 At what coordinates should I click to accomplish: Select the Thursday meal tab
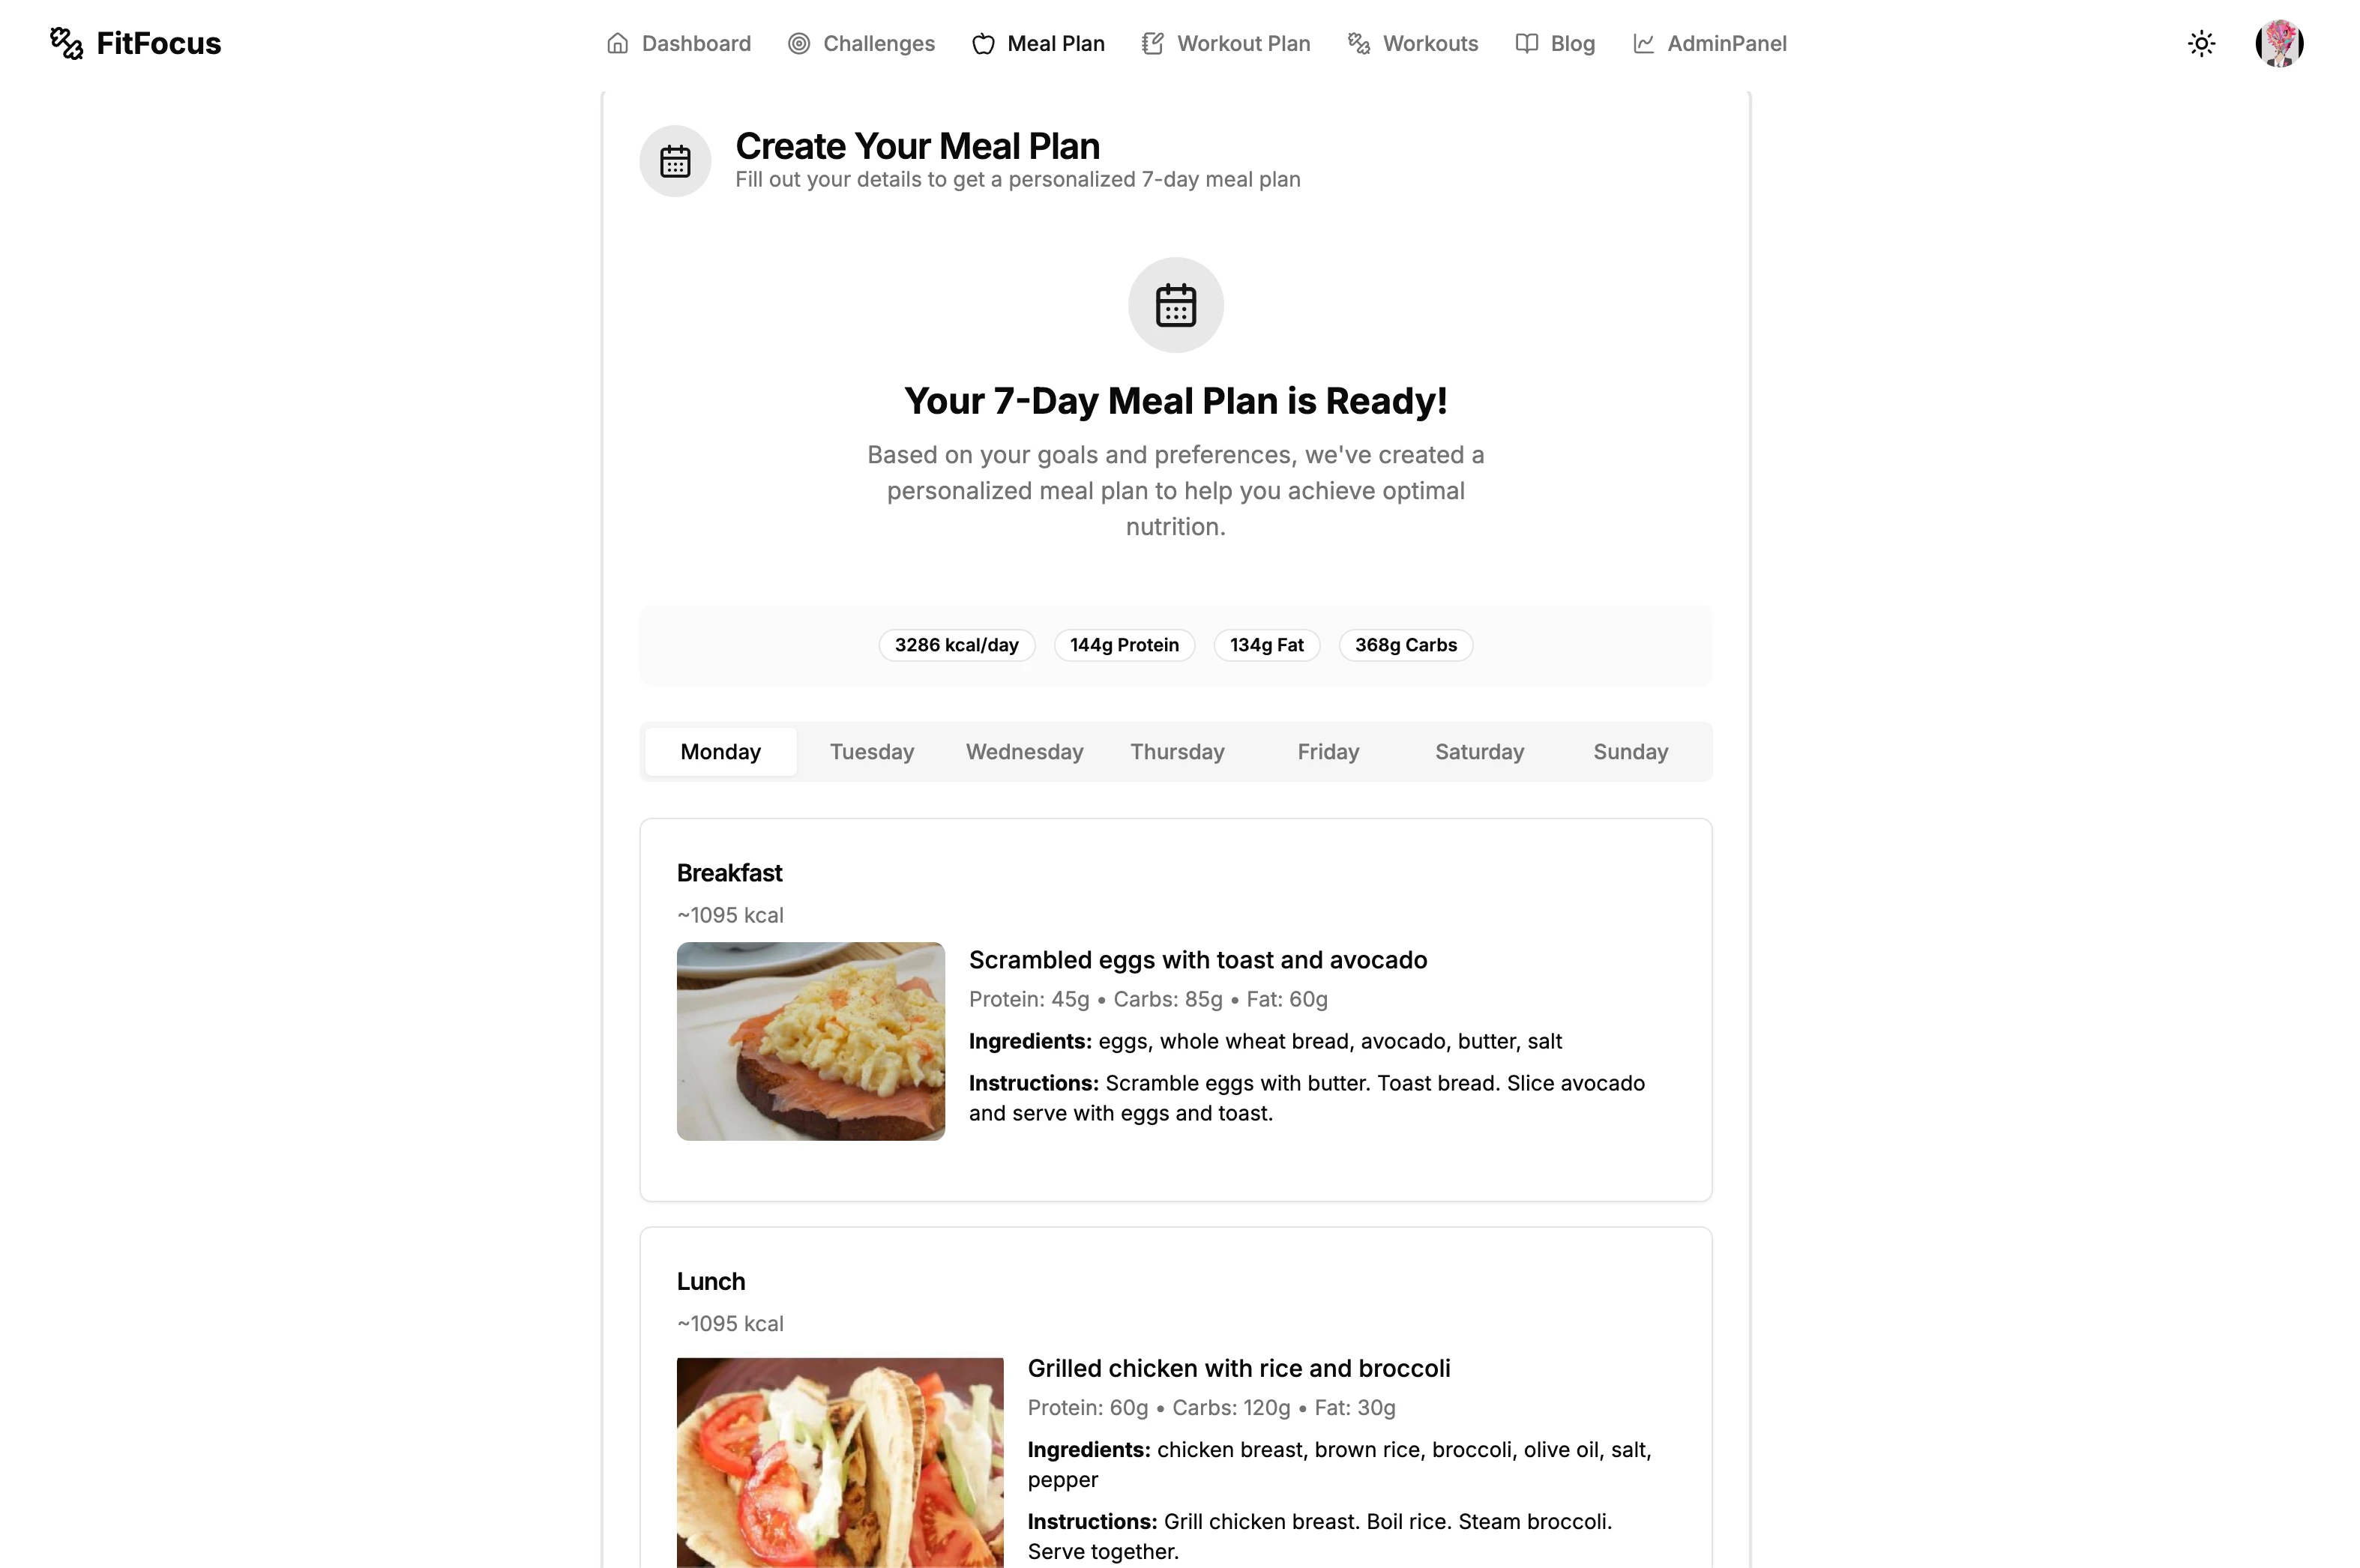(x=1177, y=752)
